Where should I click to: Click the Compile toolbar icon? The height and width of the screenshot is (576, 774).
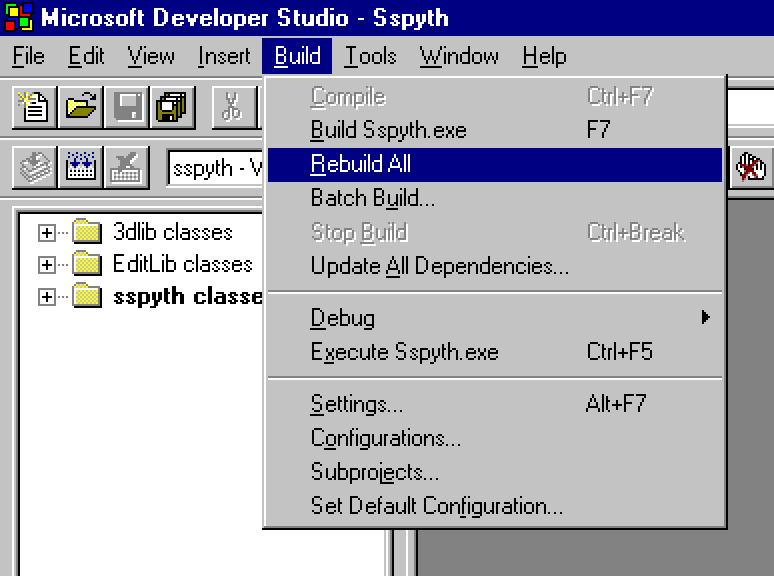(x=34, y=167)
